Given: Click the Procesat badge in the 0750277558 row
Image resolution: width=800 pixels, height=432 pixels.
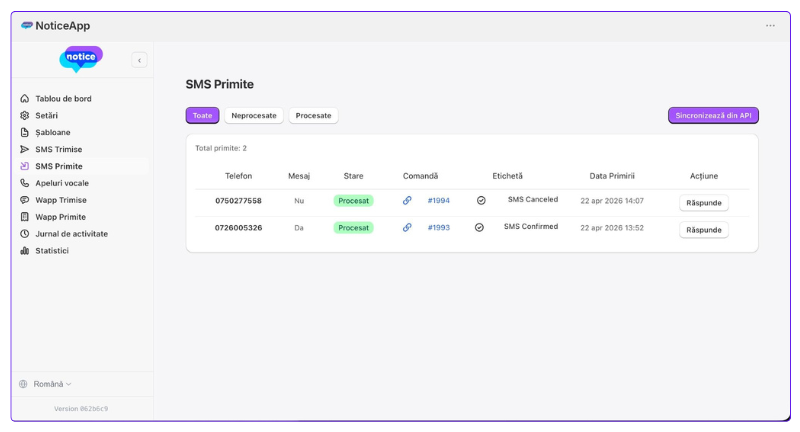Looking at the screenshot, I should tap(354, 200).
